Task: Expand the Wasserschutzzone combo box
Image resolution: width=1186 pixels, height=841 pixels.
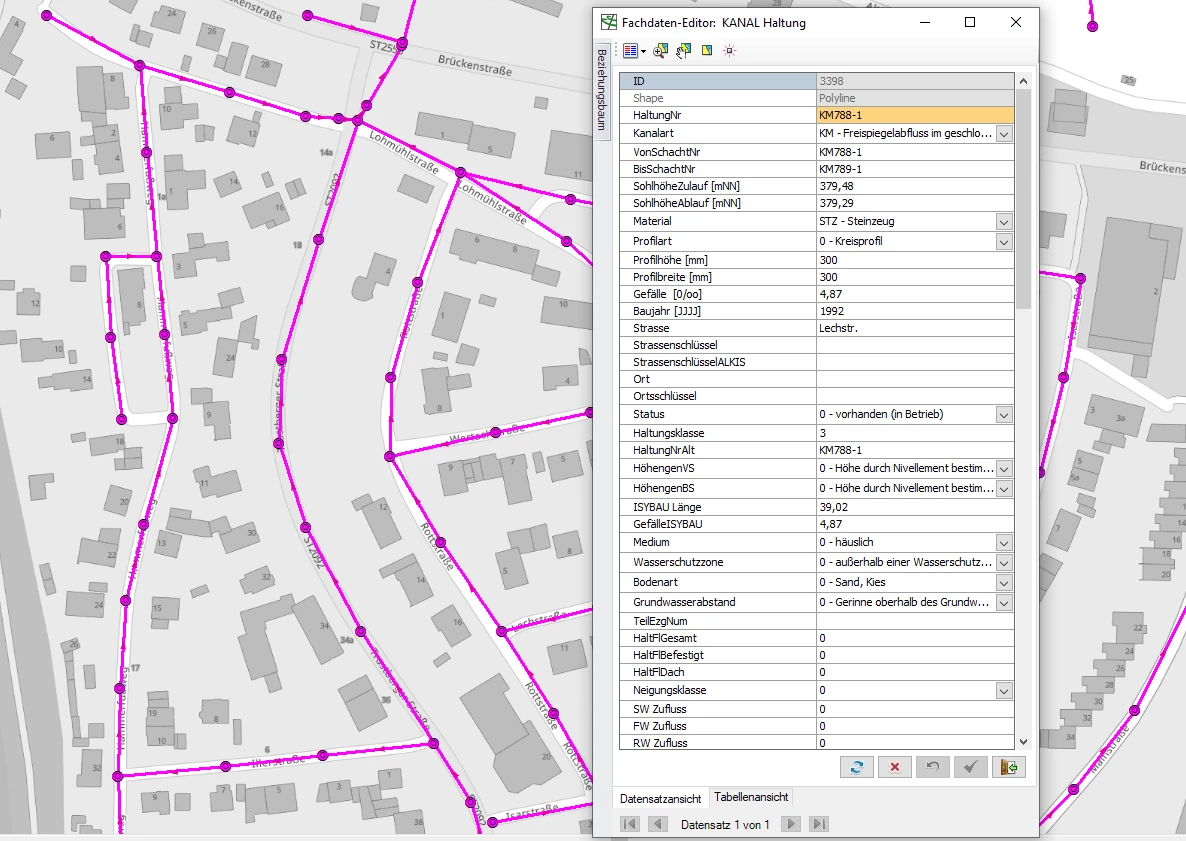Action: [1004, 562]
